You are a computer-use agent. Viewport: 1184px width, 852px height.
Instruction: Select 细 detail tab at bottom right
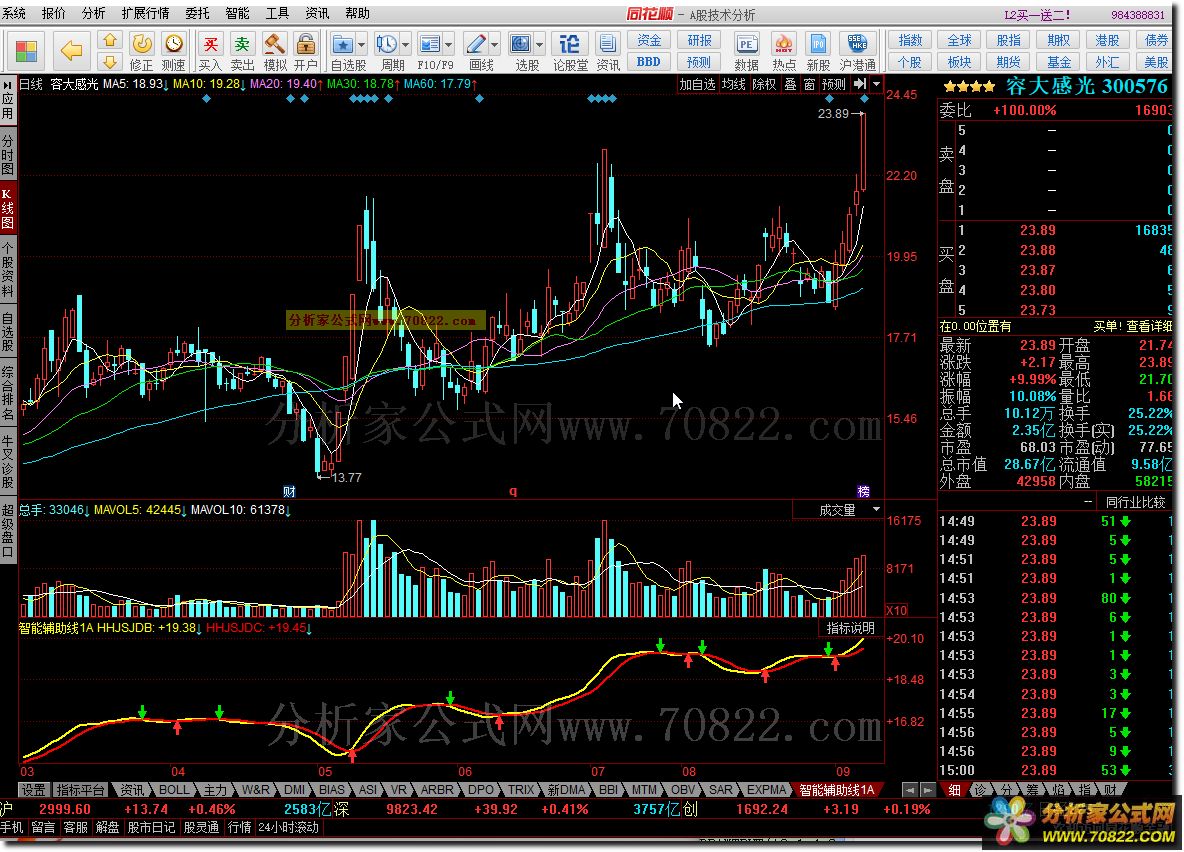tap(954, 790)
